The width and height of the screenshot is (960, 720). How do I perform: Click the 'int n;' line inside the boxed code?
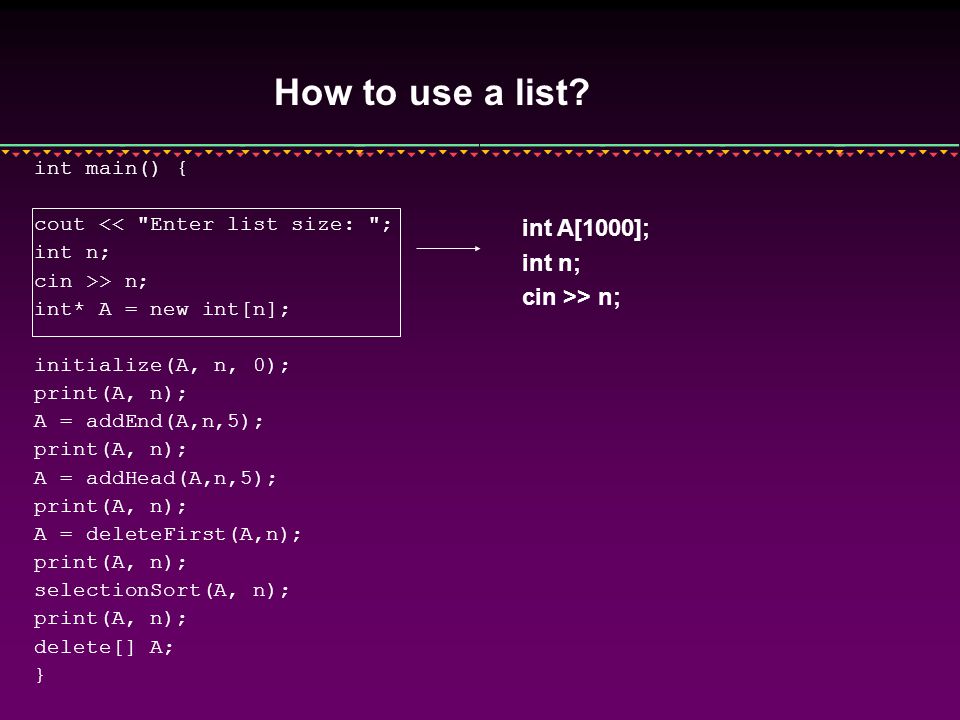pyautogui.click(x=72, y=252)
